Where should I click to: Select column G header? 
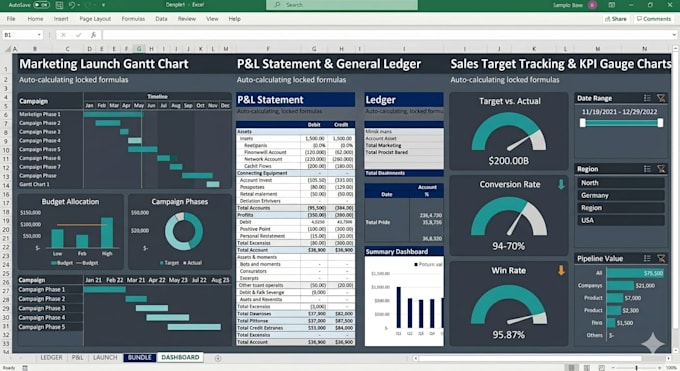139,49
